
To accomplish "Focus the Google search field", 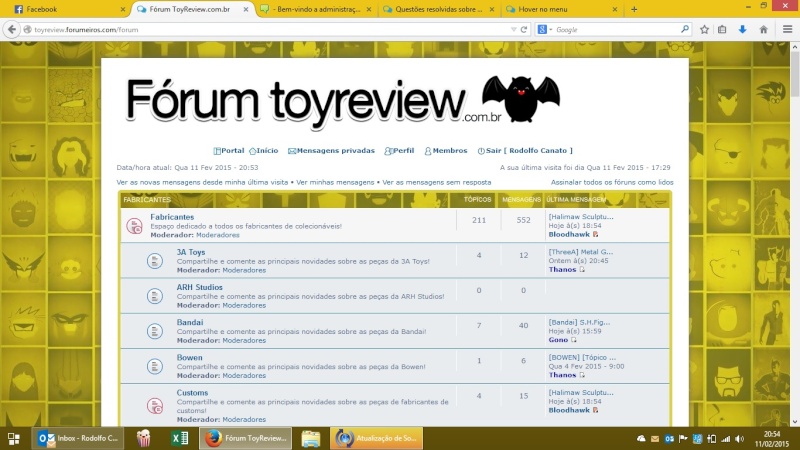I will (616, 30).
